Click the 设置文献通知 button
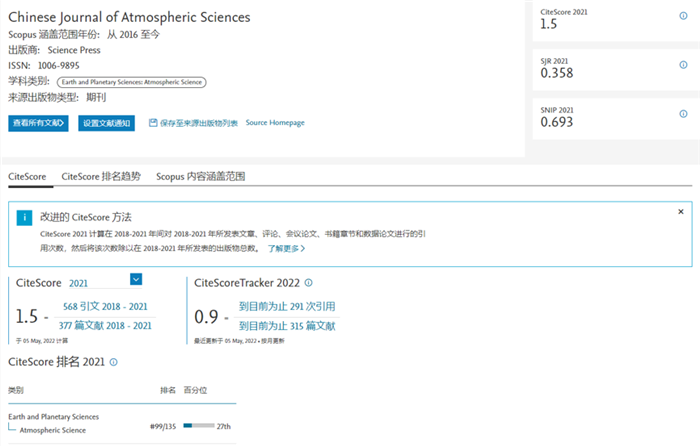This screenshot has height=446, width=700. (x=106, y=123)
